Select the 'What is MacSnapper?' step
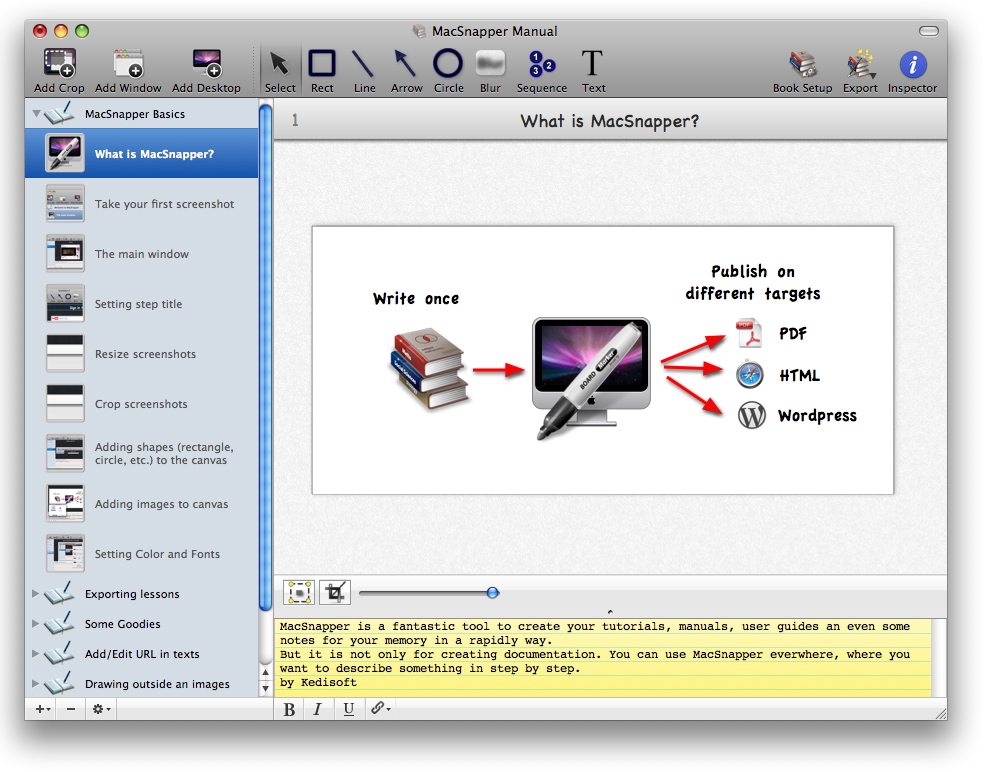Image resolution: width=985 pixels, height=772 pixels. [x=141, y=153]
